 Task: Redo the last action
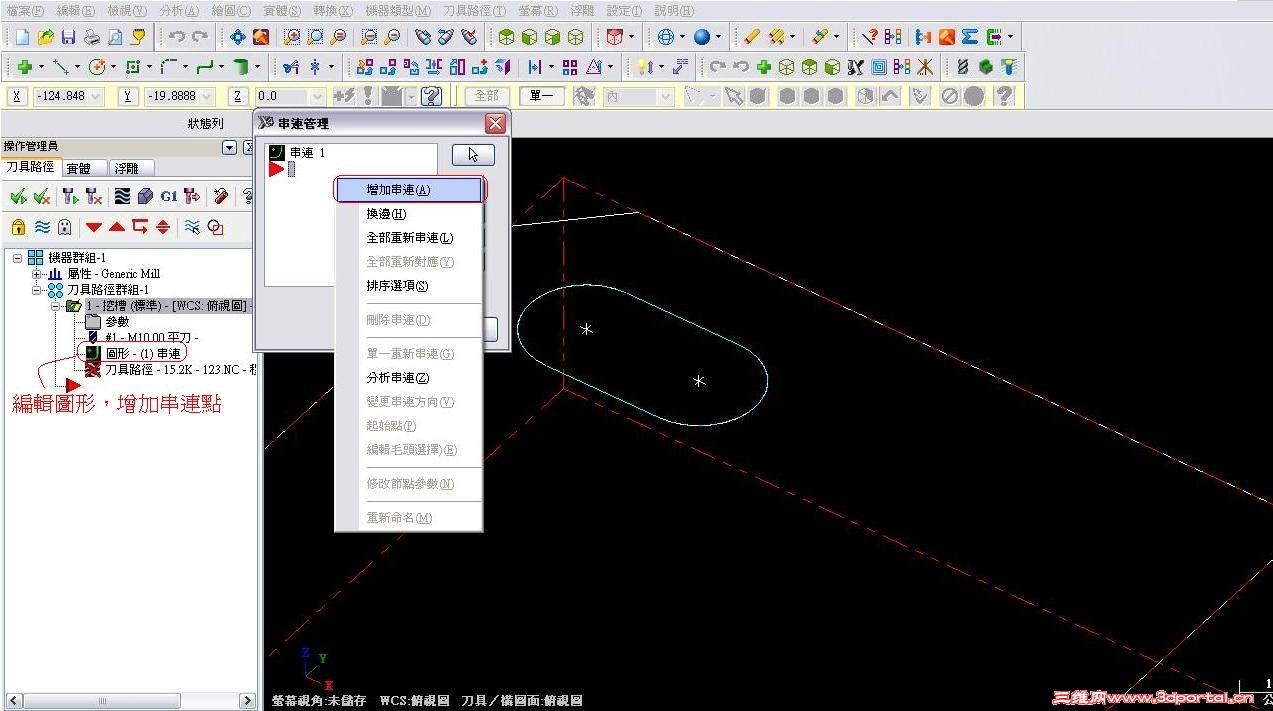200,37
